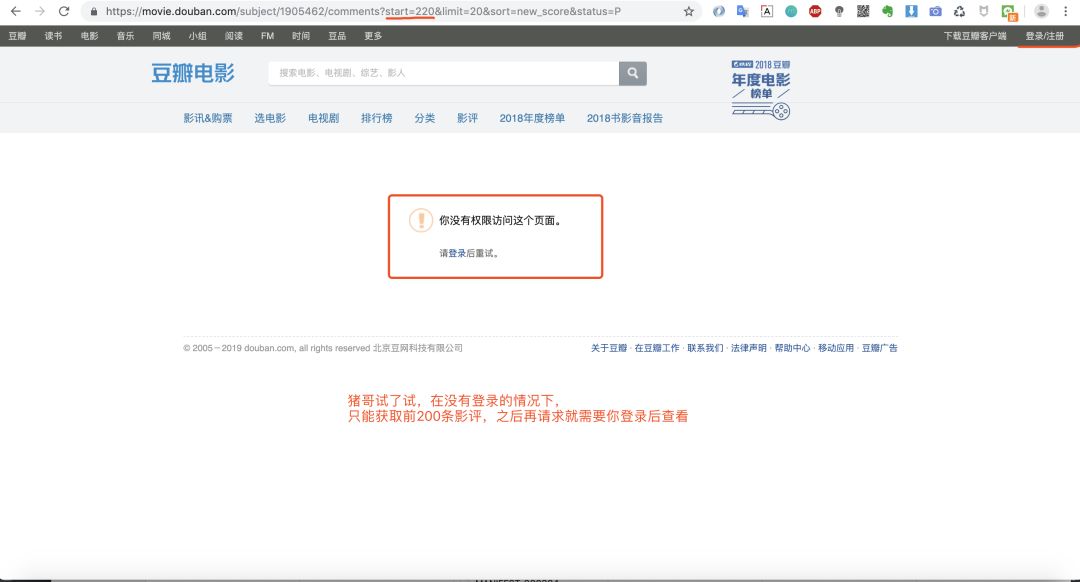Go to 阅读 in the top bar
The width and height of the screenshot is (1080, 582).
[x=233, y=36]
